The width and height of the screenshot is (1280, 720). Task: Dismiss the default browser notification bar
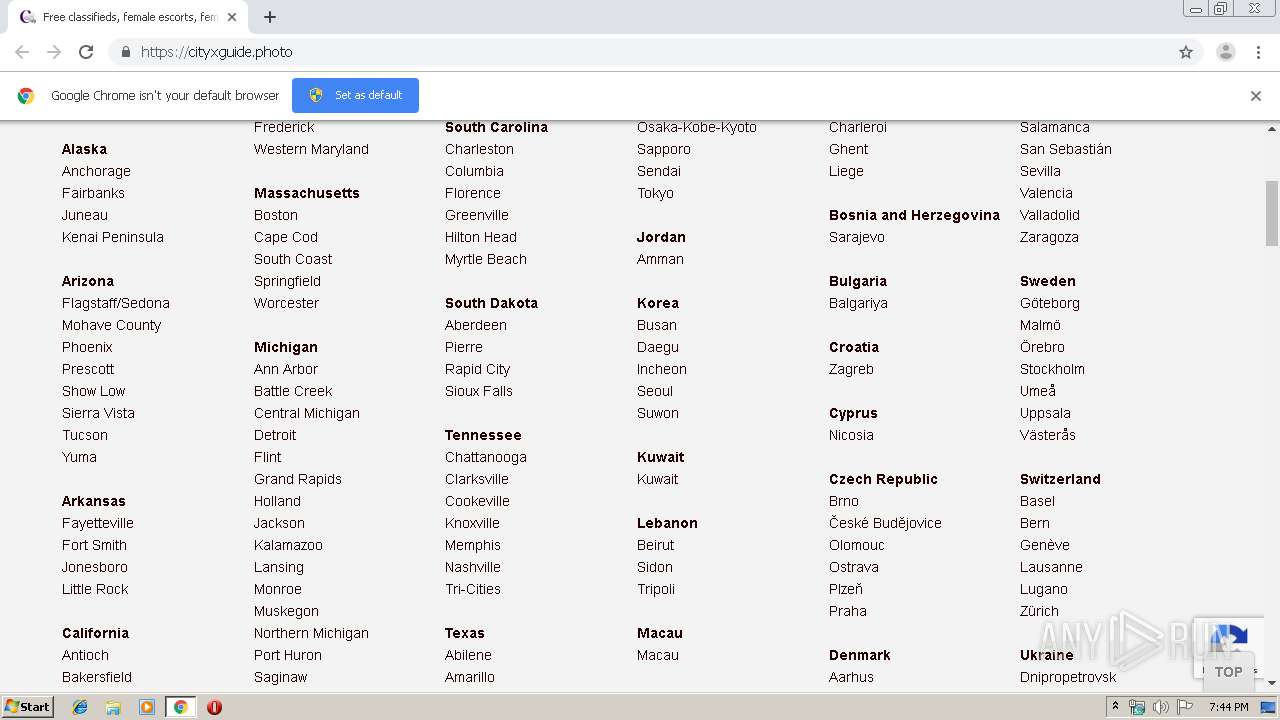click(1256, 96)
